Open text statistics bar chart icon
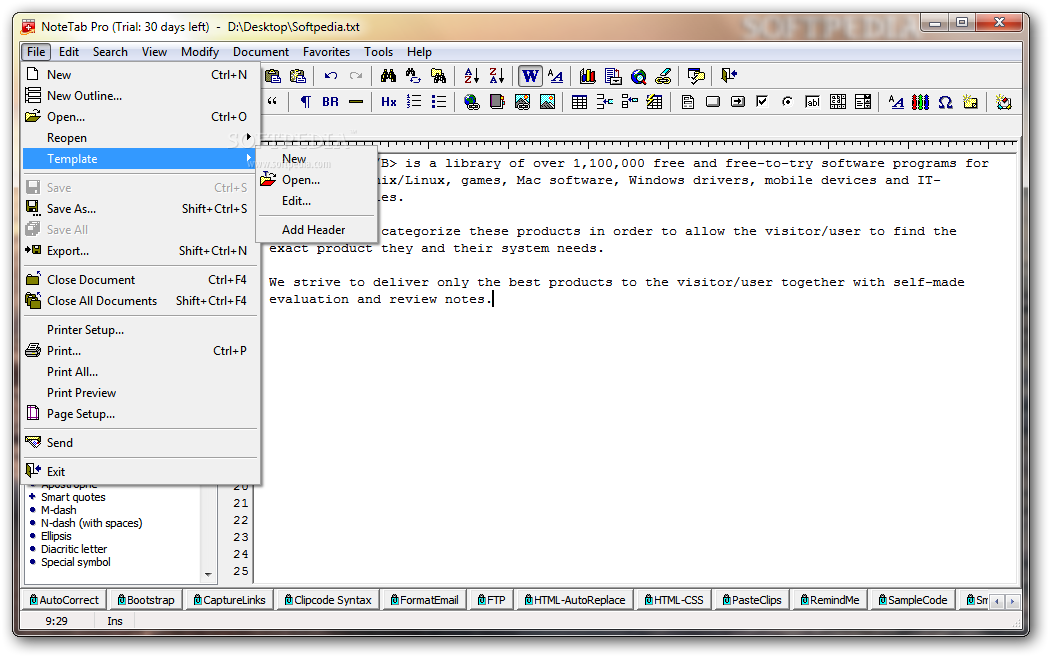1050x657 pixels. pos(587,76)
